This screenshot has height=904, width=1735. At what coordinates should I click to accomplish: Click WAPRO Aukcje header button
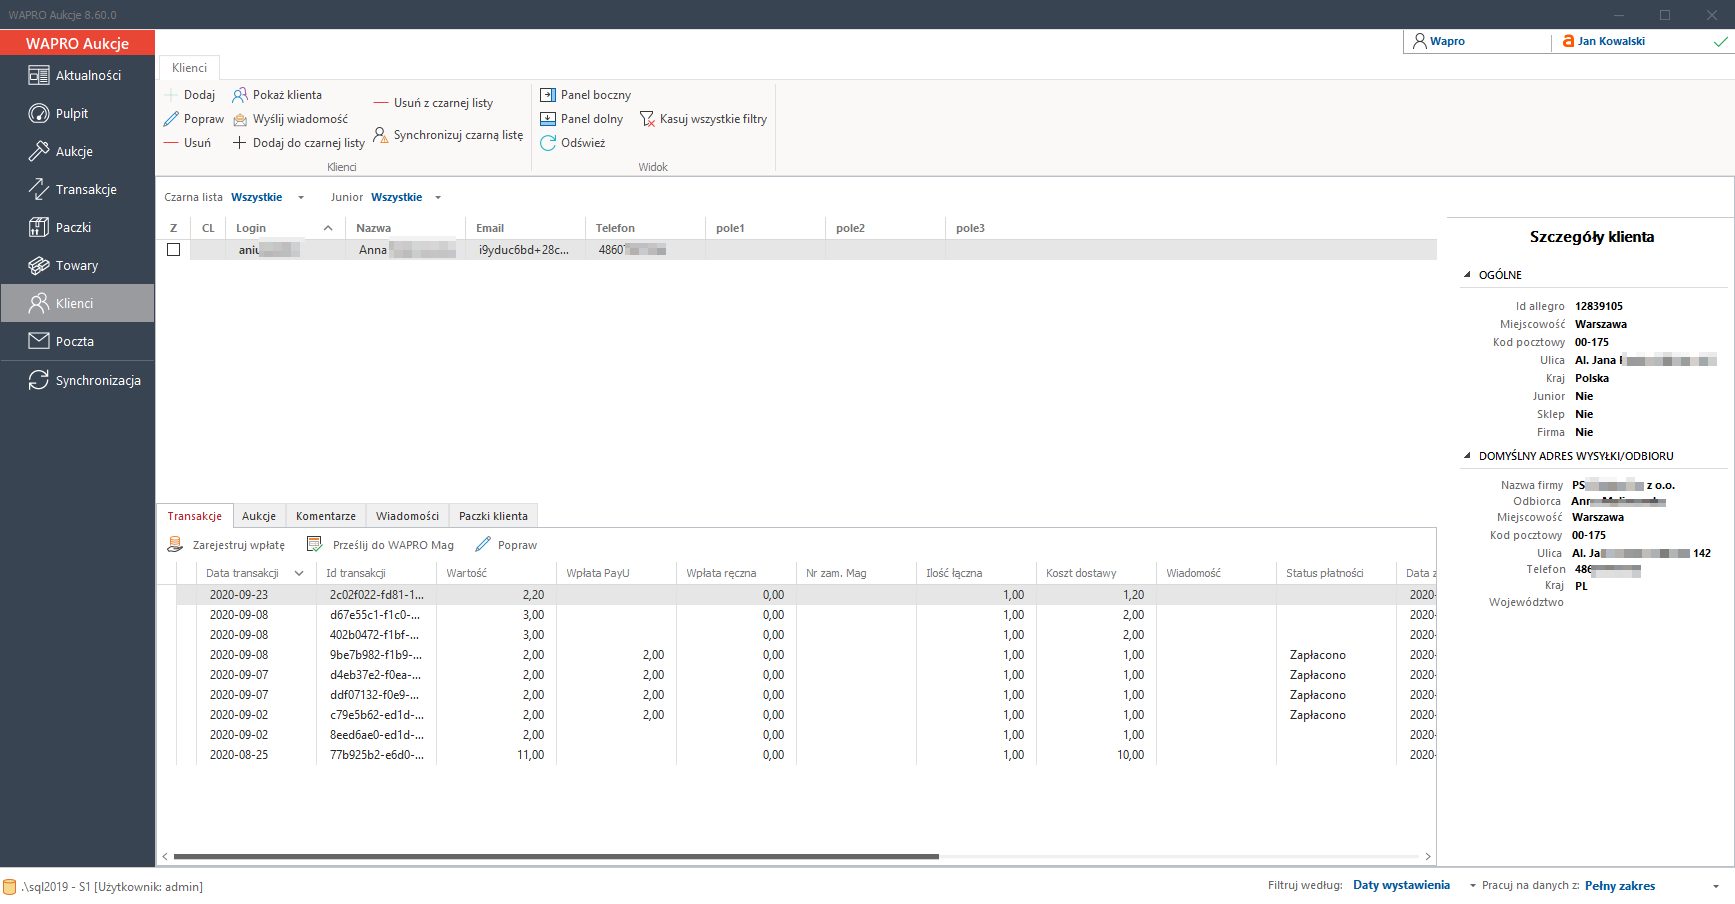click(x=78, y=43)
